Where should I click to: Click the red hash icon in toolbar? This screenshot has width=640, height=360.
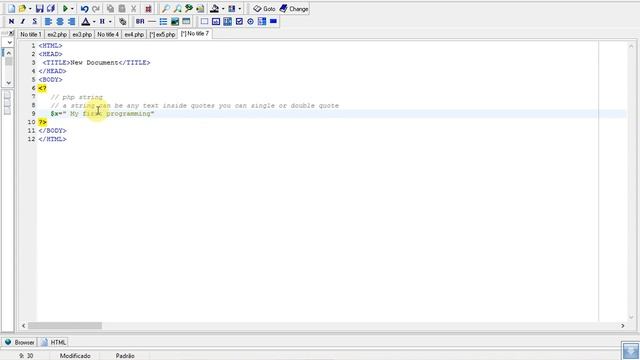(148, 9)
